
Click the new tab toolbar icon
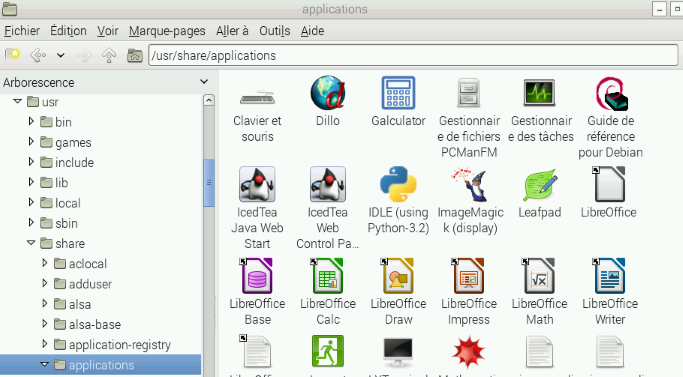[12, 55]
